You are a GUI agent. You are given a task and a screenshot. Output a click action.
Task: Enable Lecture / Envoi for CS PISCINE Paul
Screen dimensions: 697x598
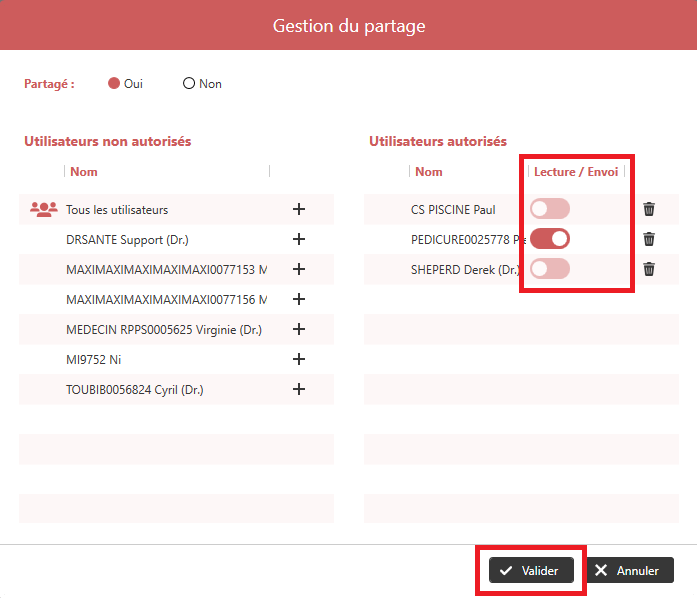click(x=550, y=209)
